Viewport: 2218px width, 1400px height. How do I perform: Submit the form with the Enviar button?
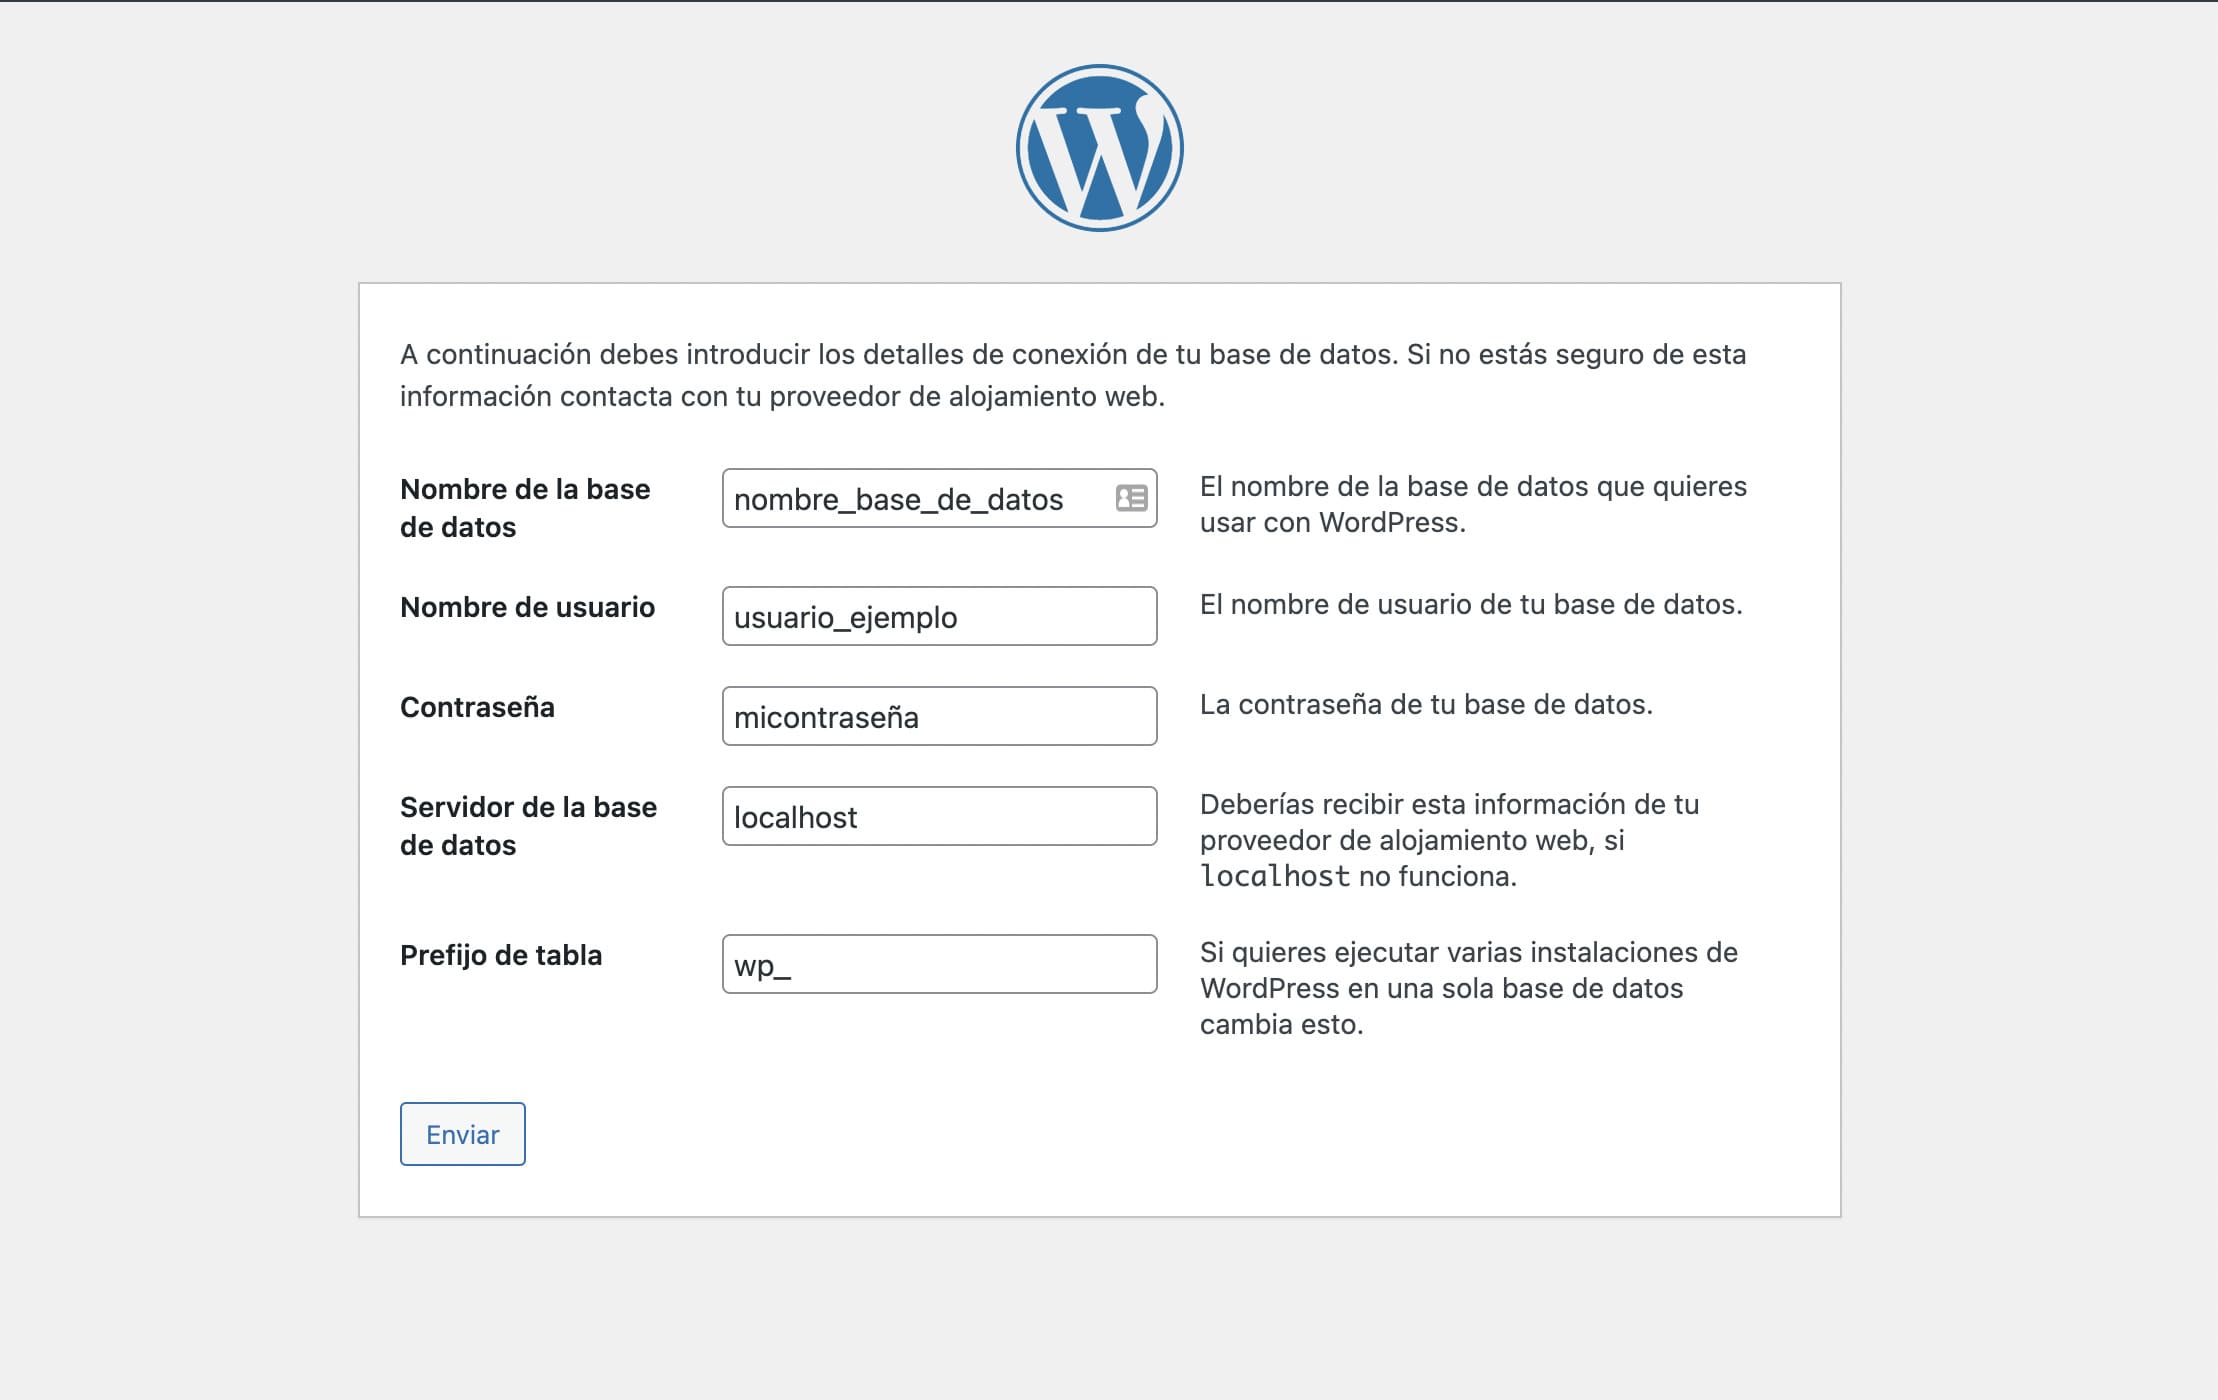[x=463, y=1134]
